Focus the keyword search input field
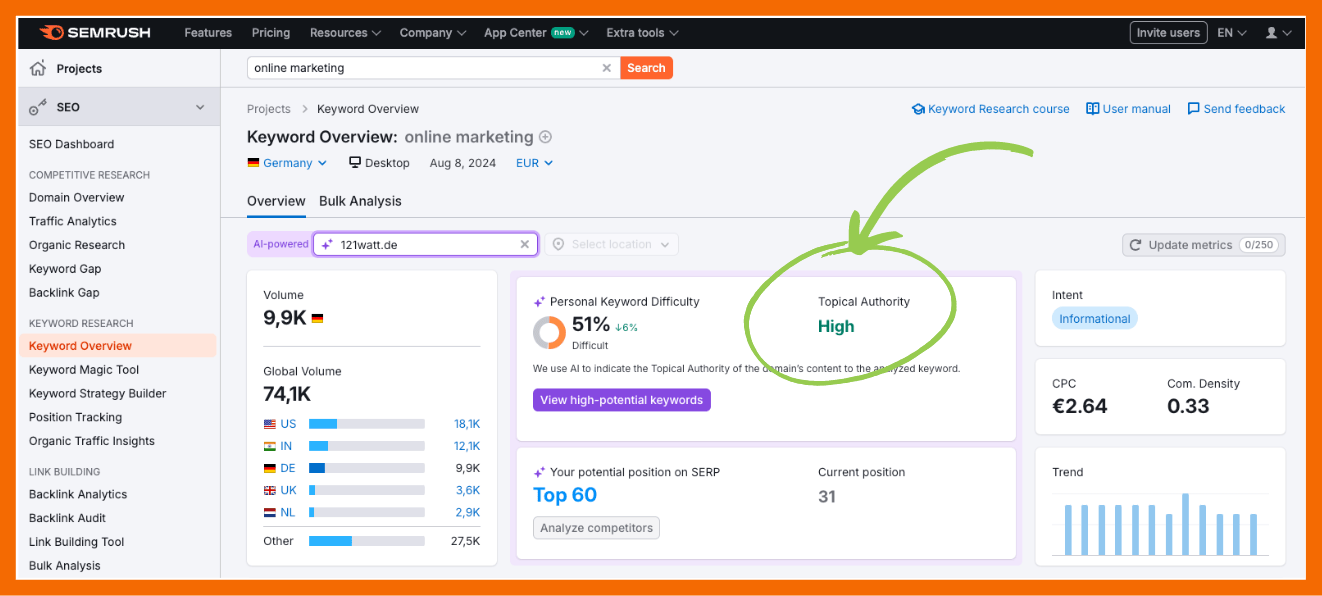This screenshot has height=596, width=1322. click(x=425, y=68)
